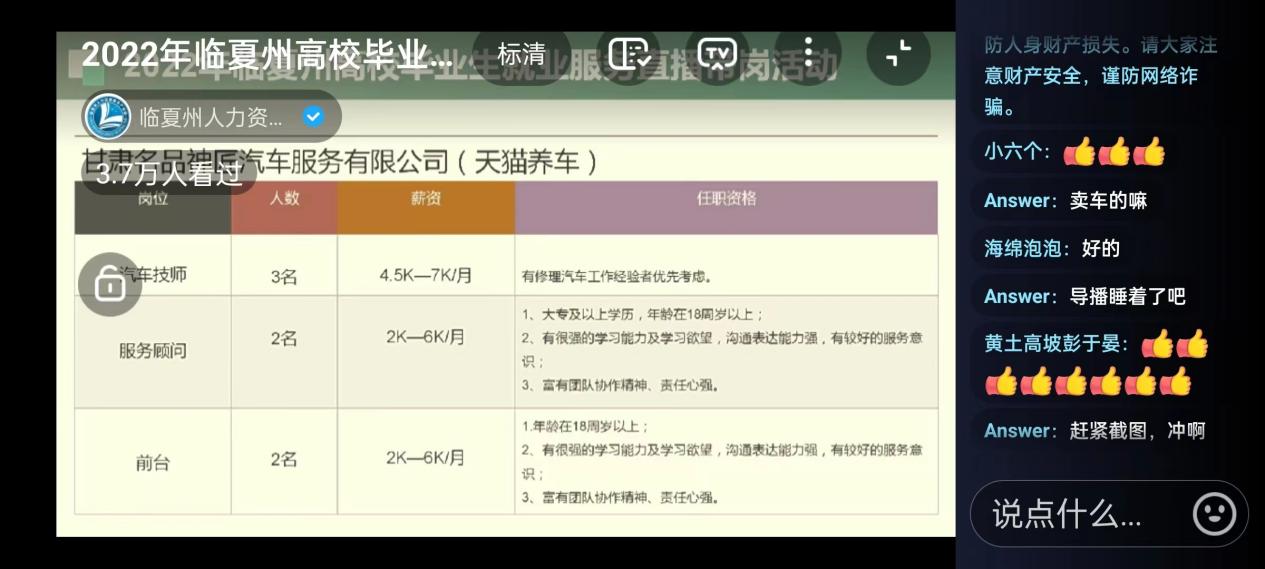Open the three-dot more options menu
Image resolution: width=1265 pixels, height=569 pixels.
807,52
